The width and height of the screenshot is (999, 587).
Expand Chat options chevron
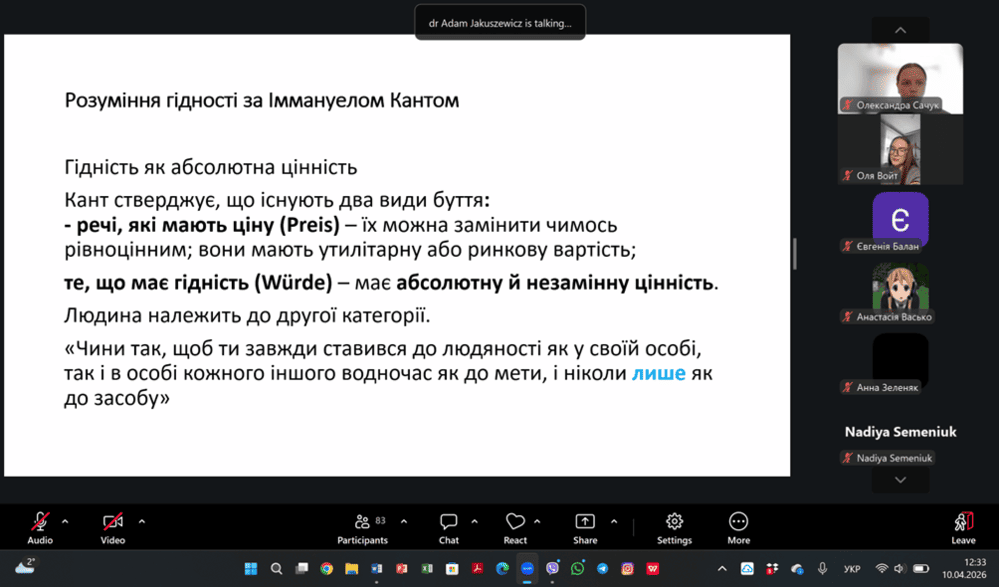tap(474, 521)
